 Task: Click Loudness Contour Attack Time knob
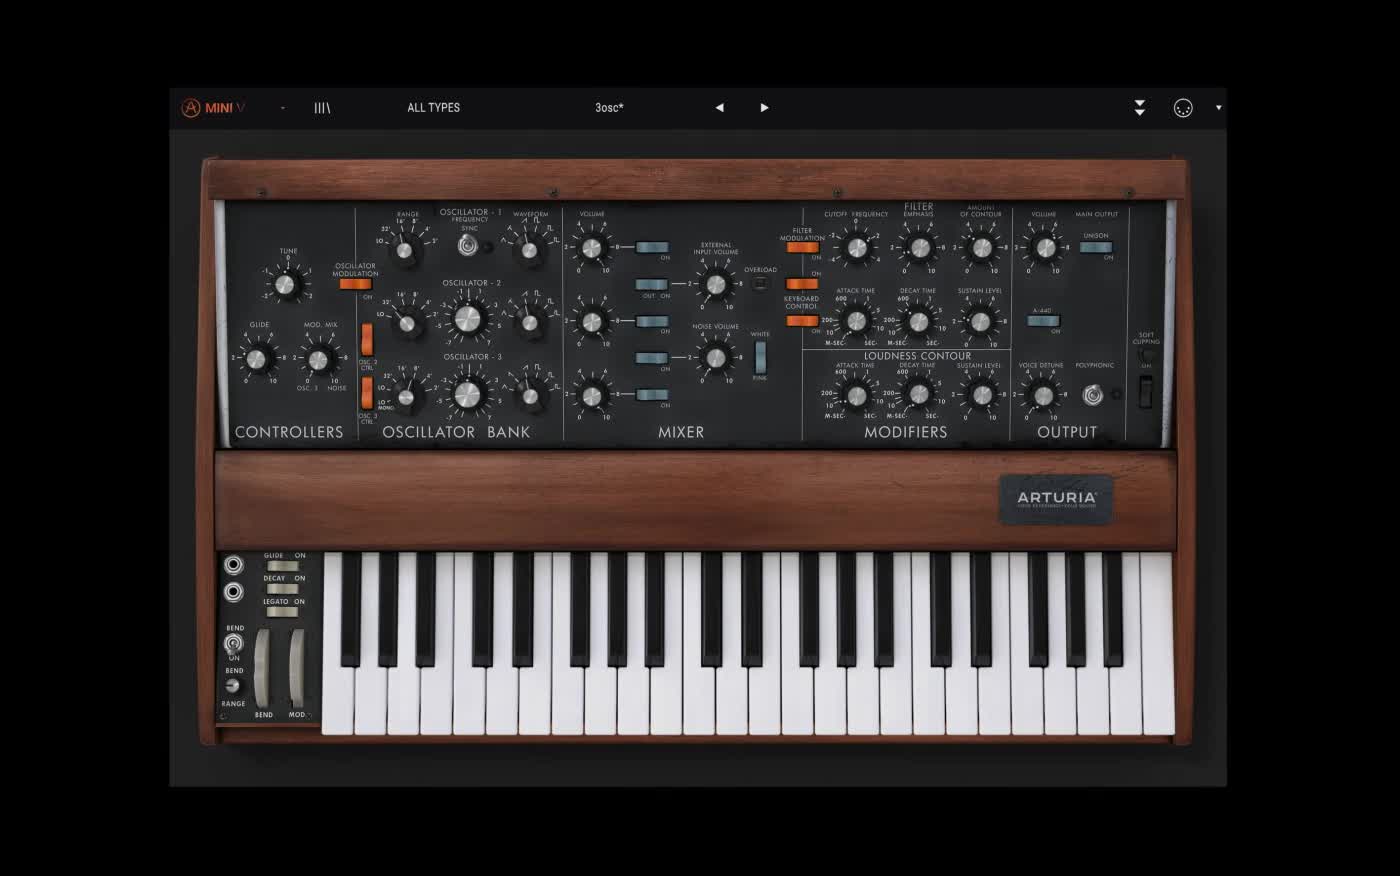pyautogui.click(x=856, y=396)
